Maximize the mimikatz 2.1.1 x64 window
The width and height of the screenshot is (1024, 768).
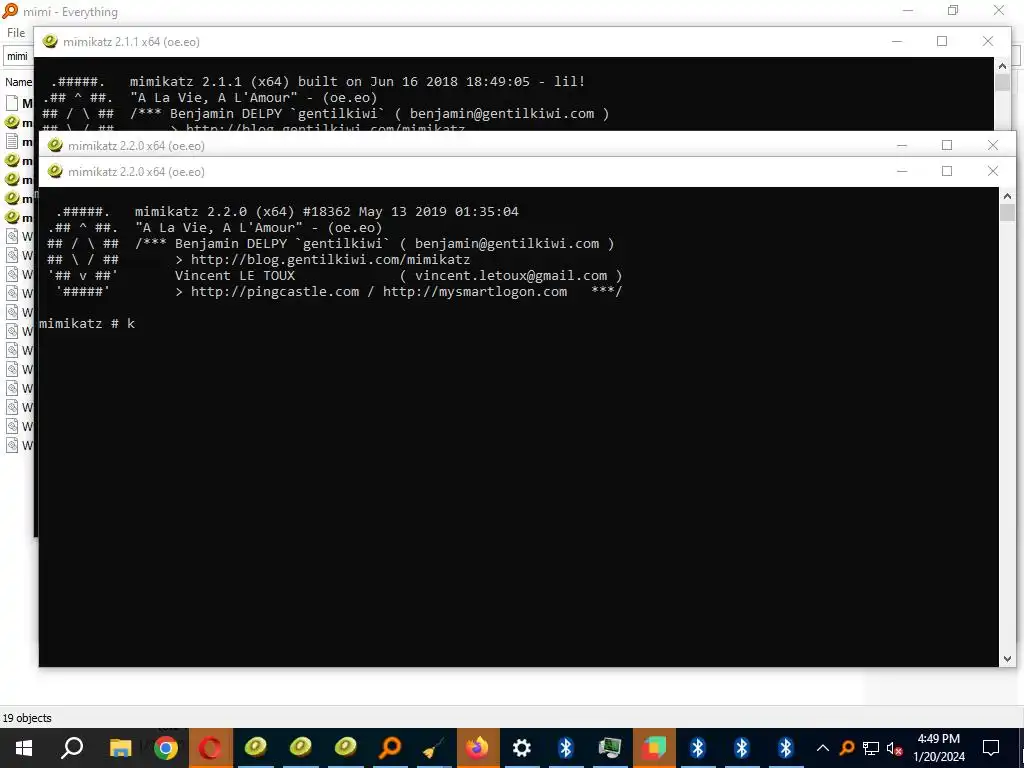[x=942, y=41]
